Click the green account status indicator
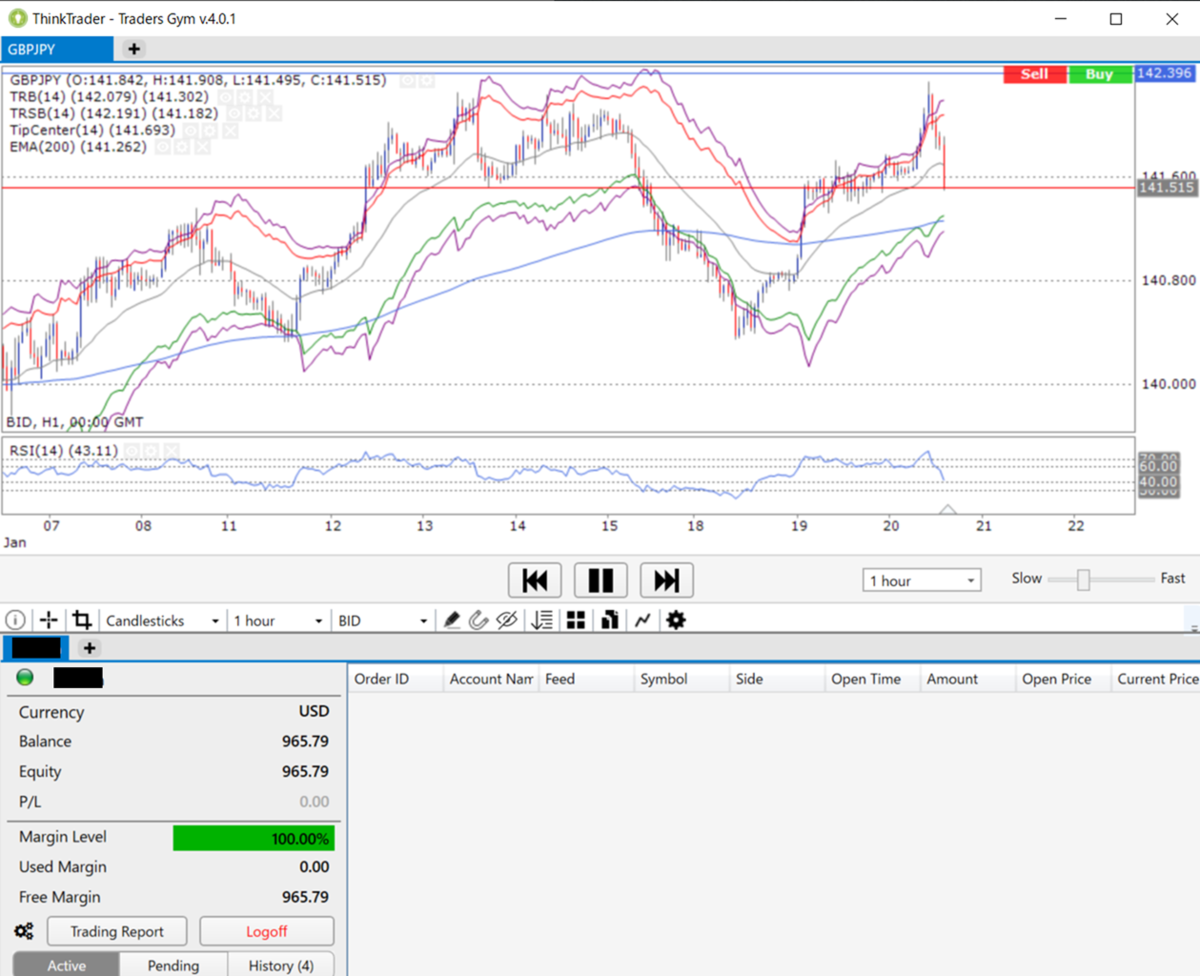This screenshot has height=976, width=1200. click(25, 678)
